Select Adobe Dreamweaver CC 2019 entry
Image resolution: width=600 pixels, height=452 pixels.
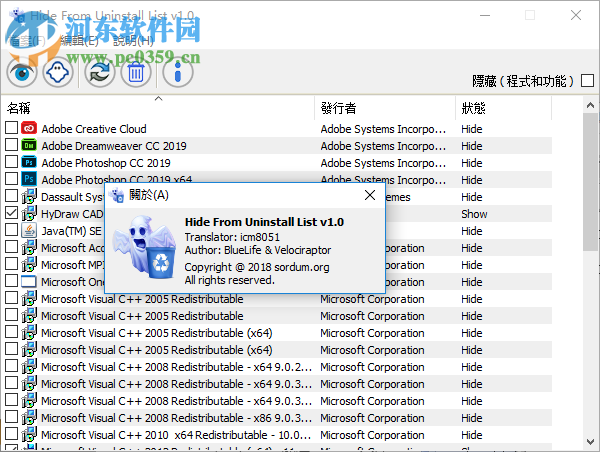tap(114, 146)
